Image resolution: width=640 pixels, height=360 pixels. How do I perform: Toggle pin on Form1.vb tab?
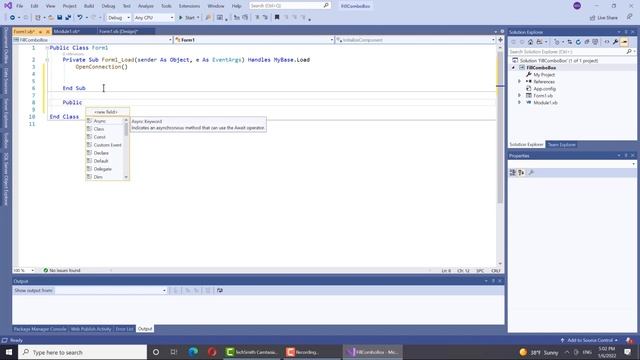pyautogui.click(x=40, y=31)
